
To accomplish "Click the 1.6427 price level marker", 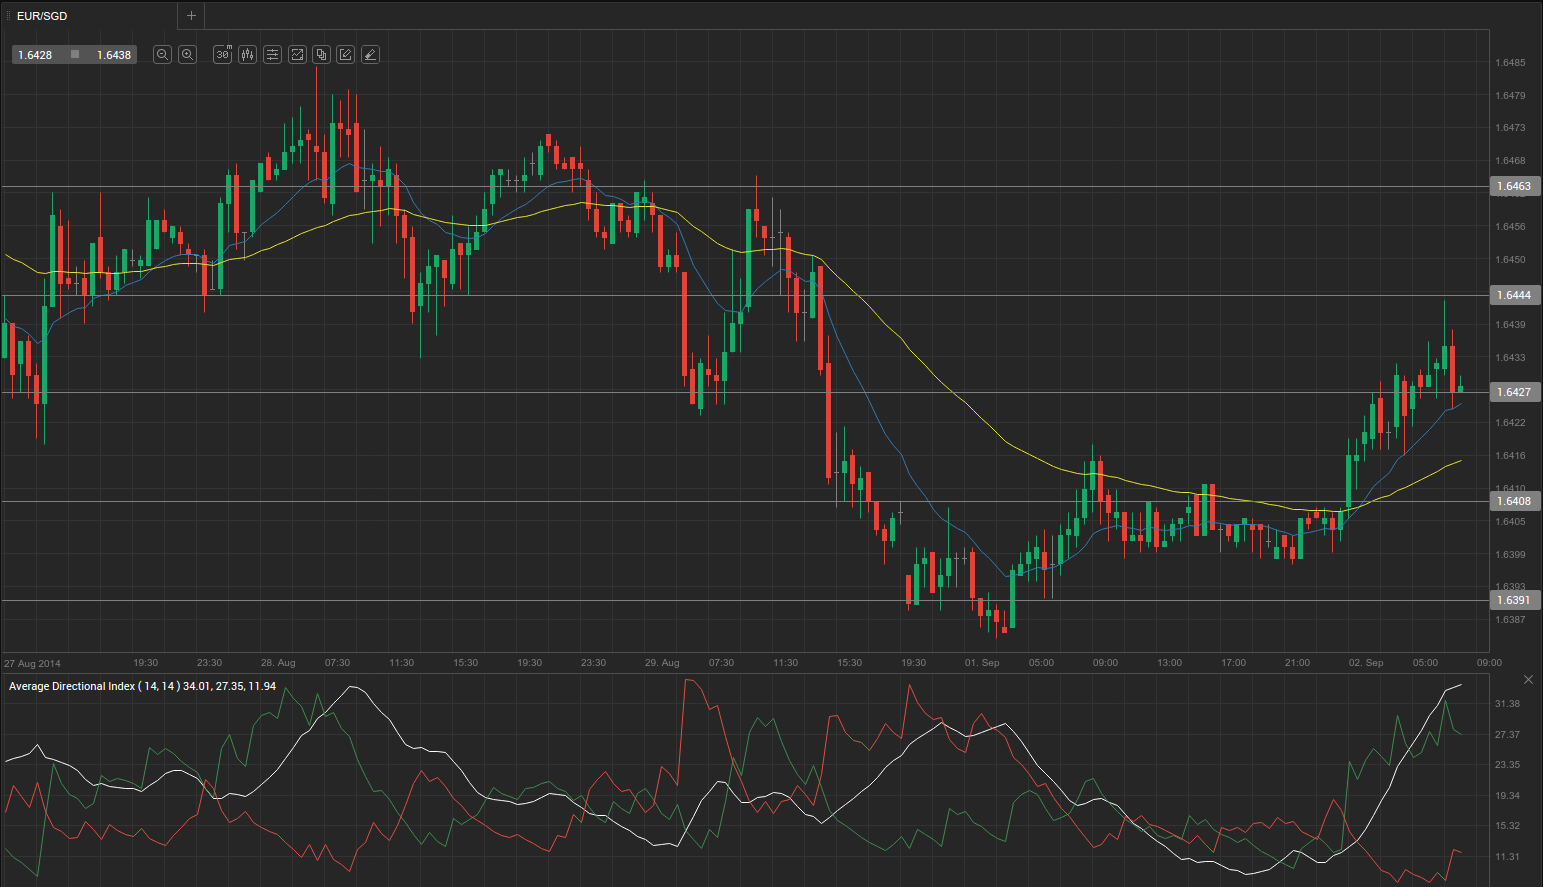I will [1513, 392].
